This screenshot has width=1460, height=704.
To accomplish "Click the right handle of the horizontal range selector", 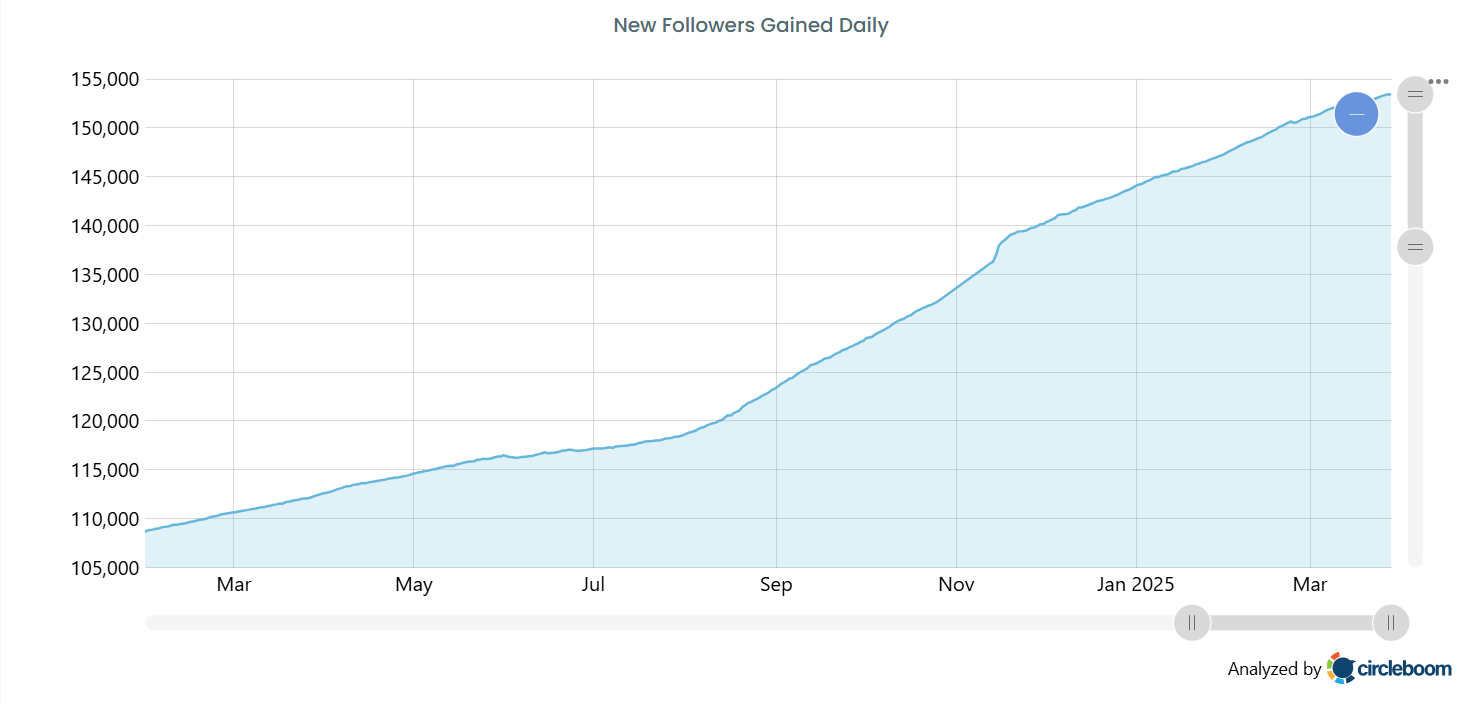I will tap(1391, 622).
